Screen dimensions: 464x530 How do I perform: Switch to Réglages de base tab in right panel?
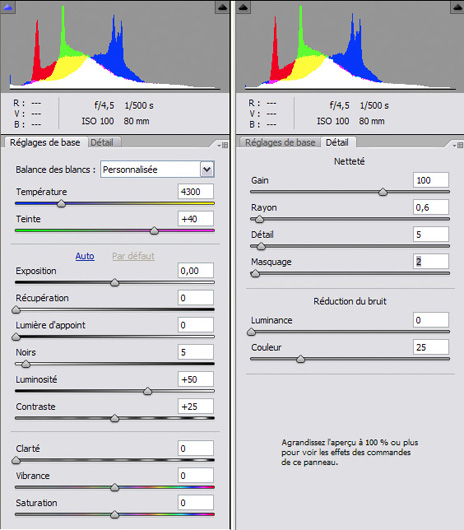(x=280, y=142)
